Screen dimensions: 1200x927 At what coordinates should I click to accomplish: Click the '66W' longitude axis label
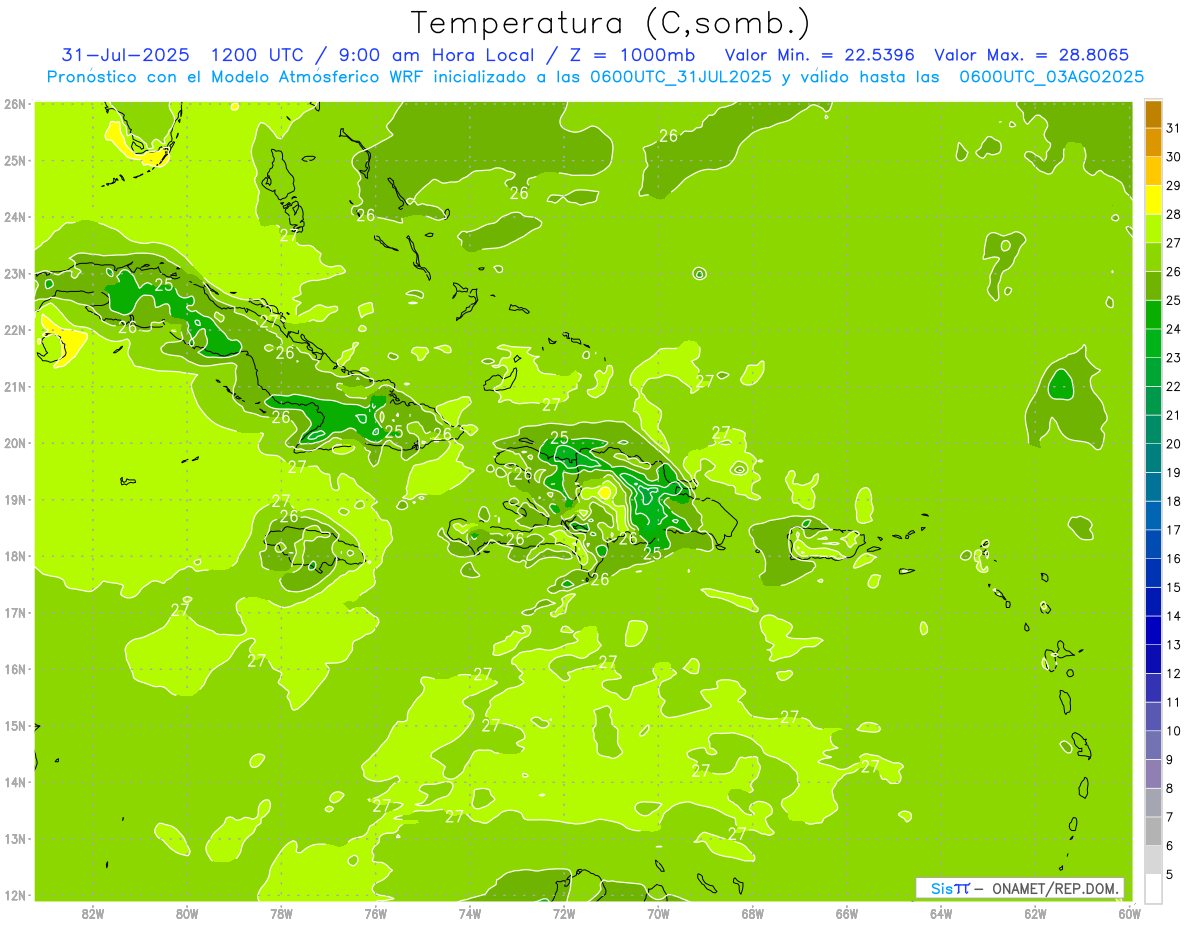pyautogui.click(x=847, y=913)
